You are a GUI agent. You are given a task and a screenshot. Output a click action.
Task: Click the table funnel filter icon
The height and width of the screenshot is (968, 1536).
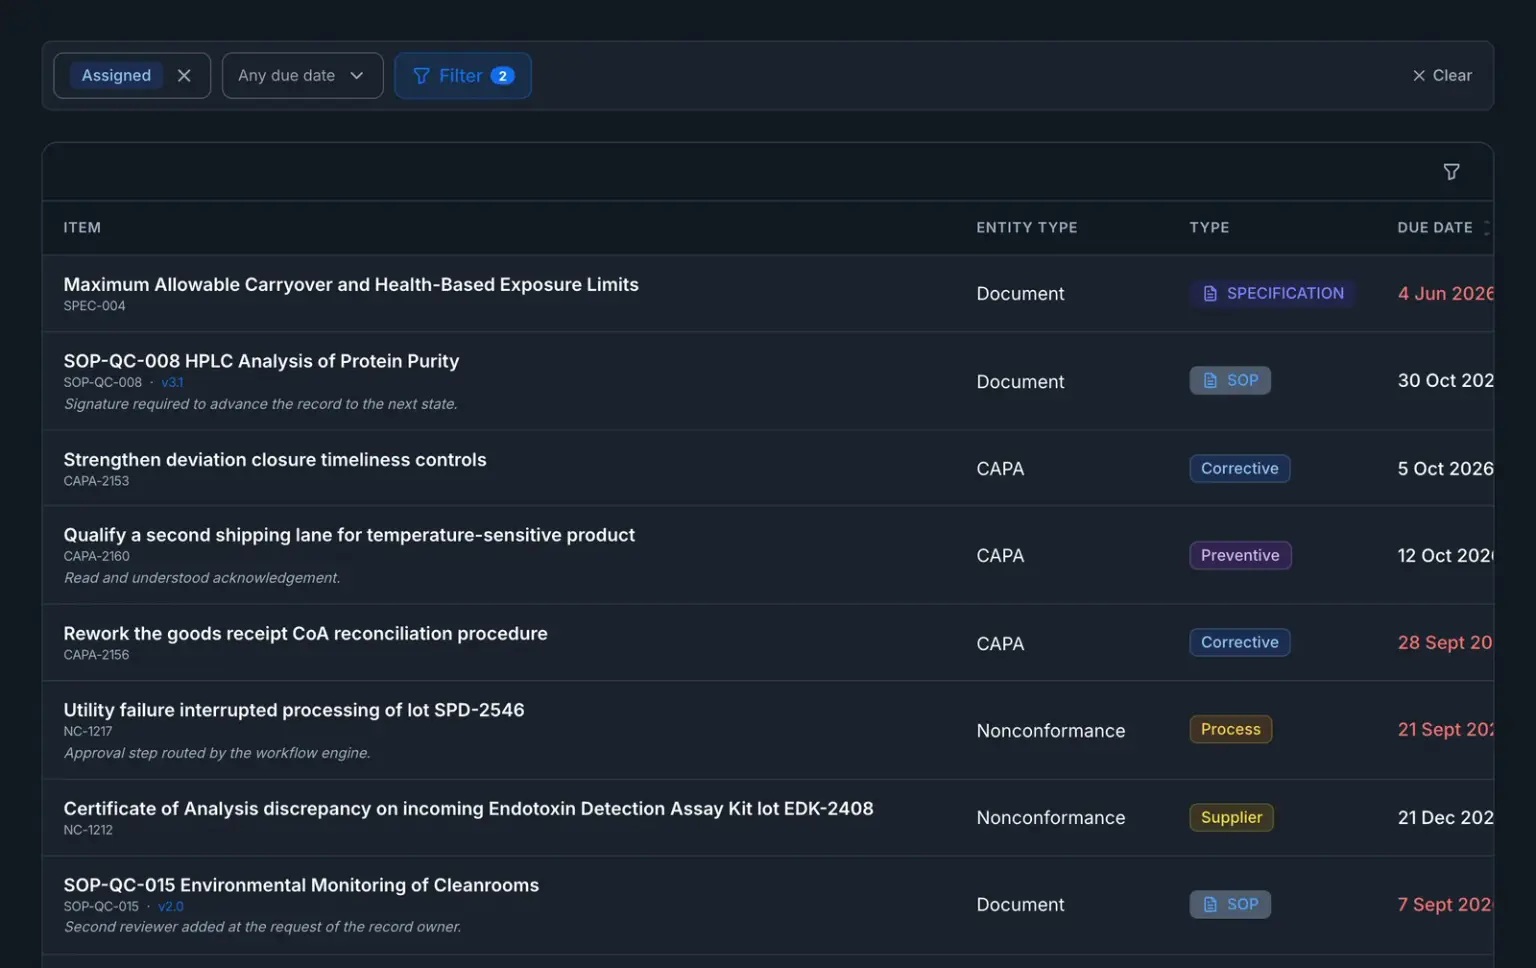coord(1451,172)
